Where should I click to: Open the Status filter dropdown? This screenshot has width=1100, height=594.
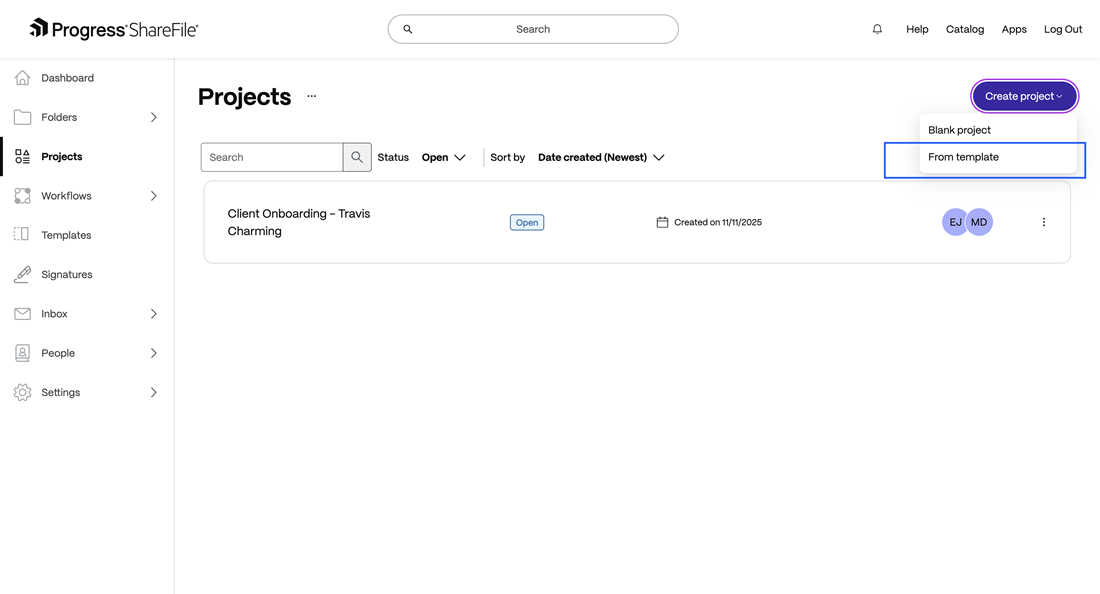(x=444, y=157)
